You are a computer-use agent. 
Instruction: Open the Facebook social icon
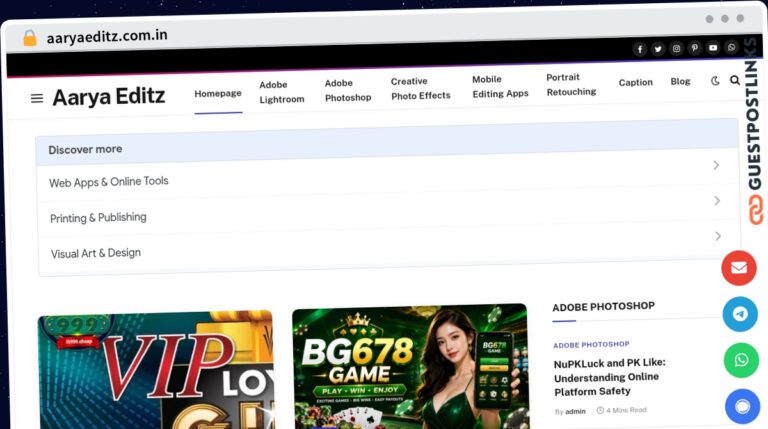pyautogui.click(x=640, y=49)
